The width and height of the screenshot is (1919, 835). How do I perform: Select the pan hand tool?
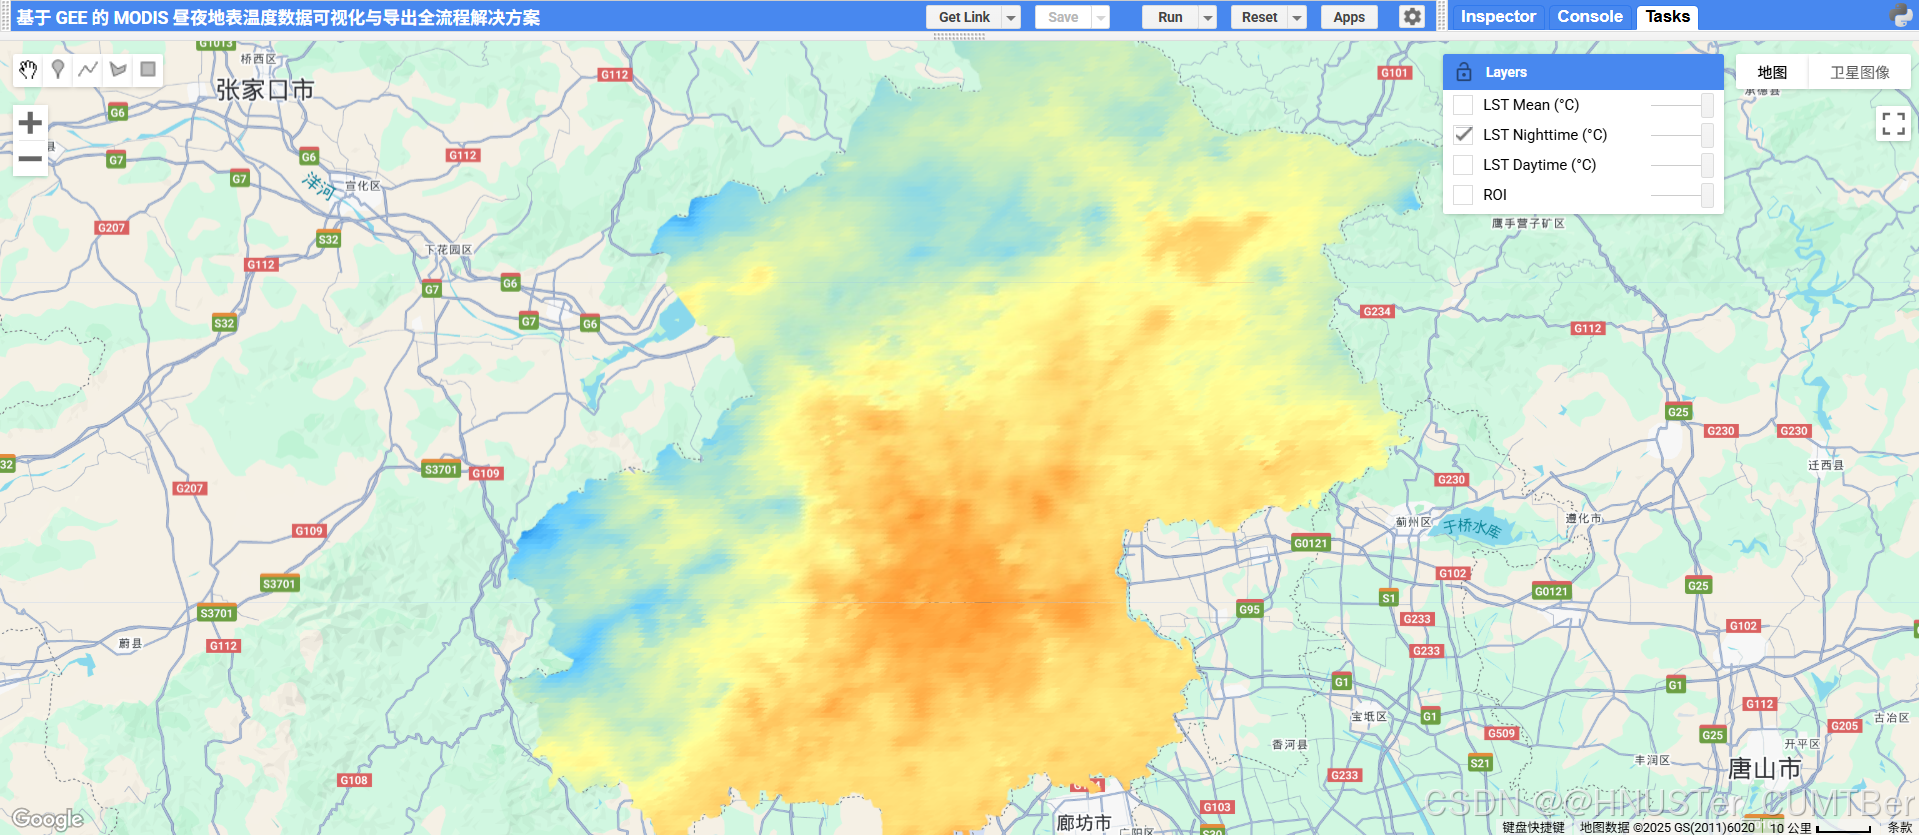28,69
